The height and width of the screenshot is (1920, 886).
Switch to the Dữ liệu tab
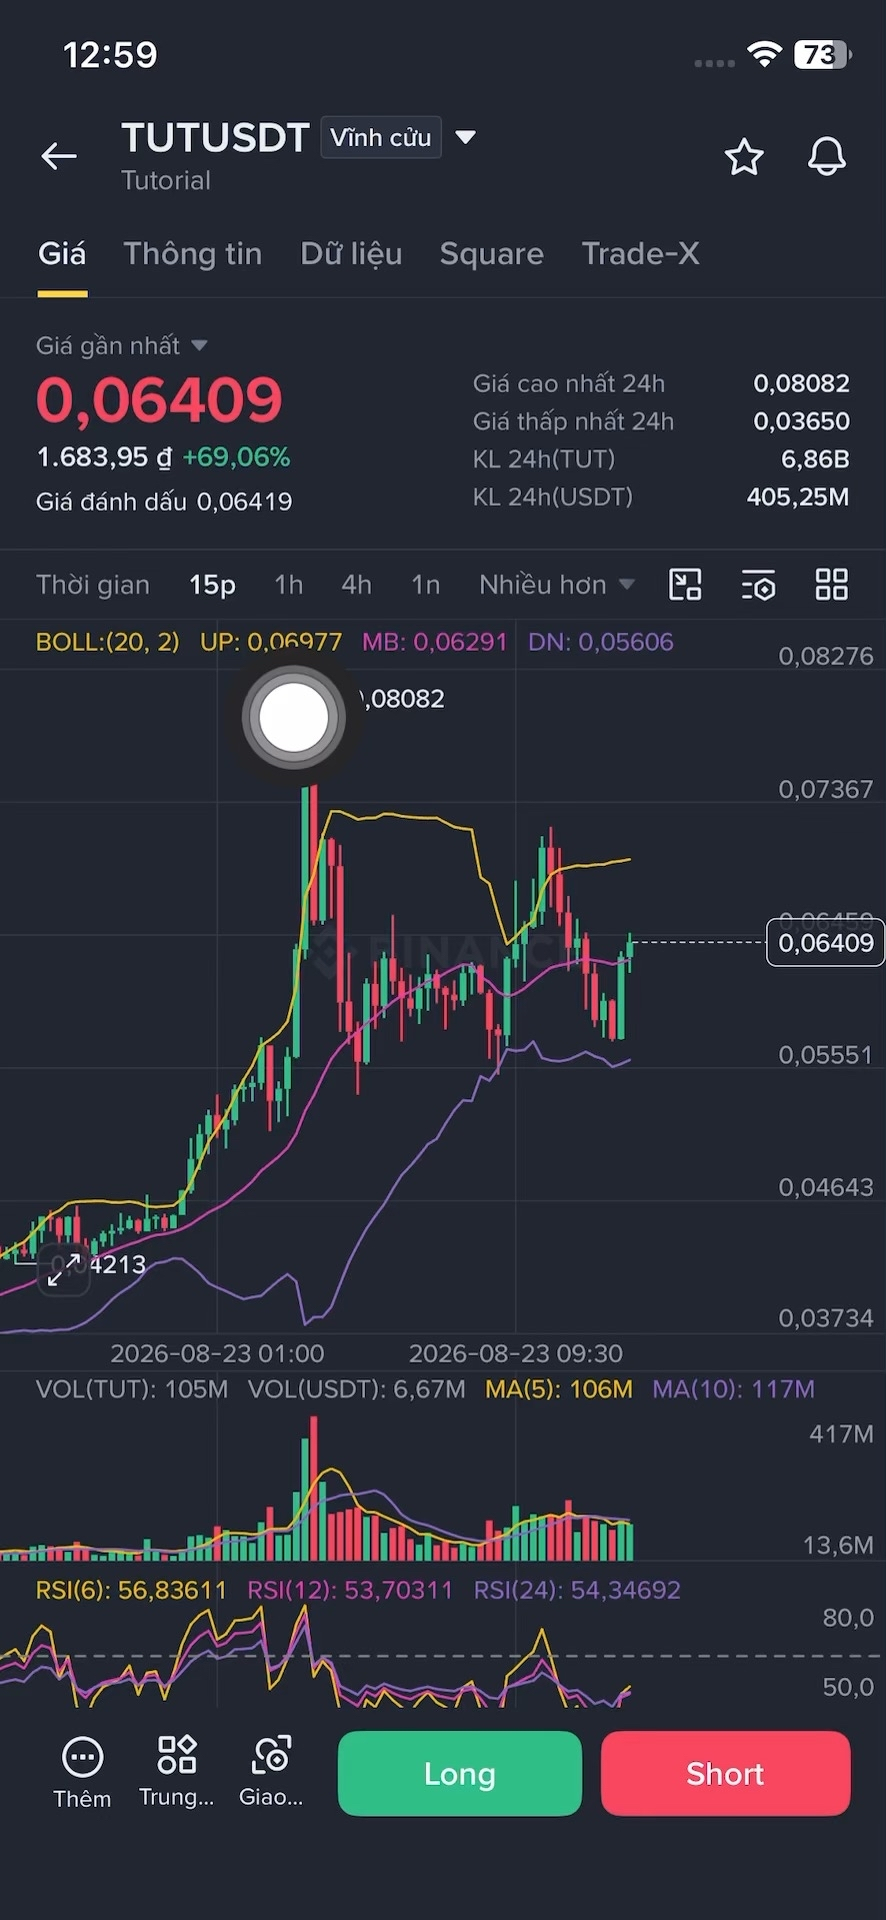351,254
